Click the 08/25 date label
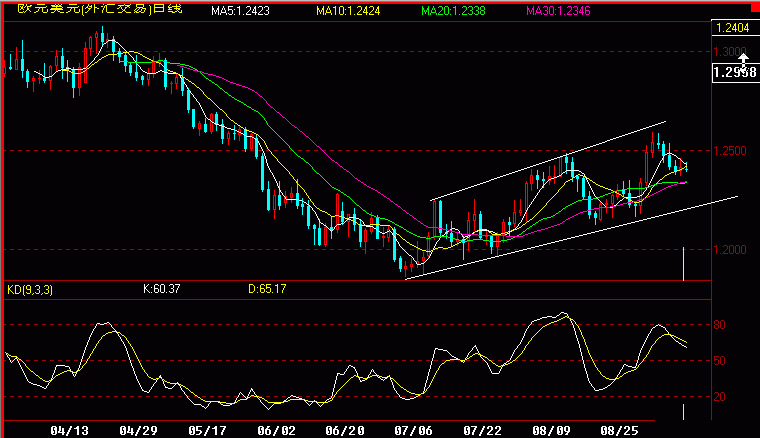Screen dimensions: 760x438 pyautogui.click(x=619, y=430)
